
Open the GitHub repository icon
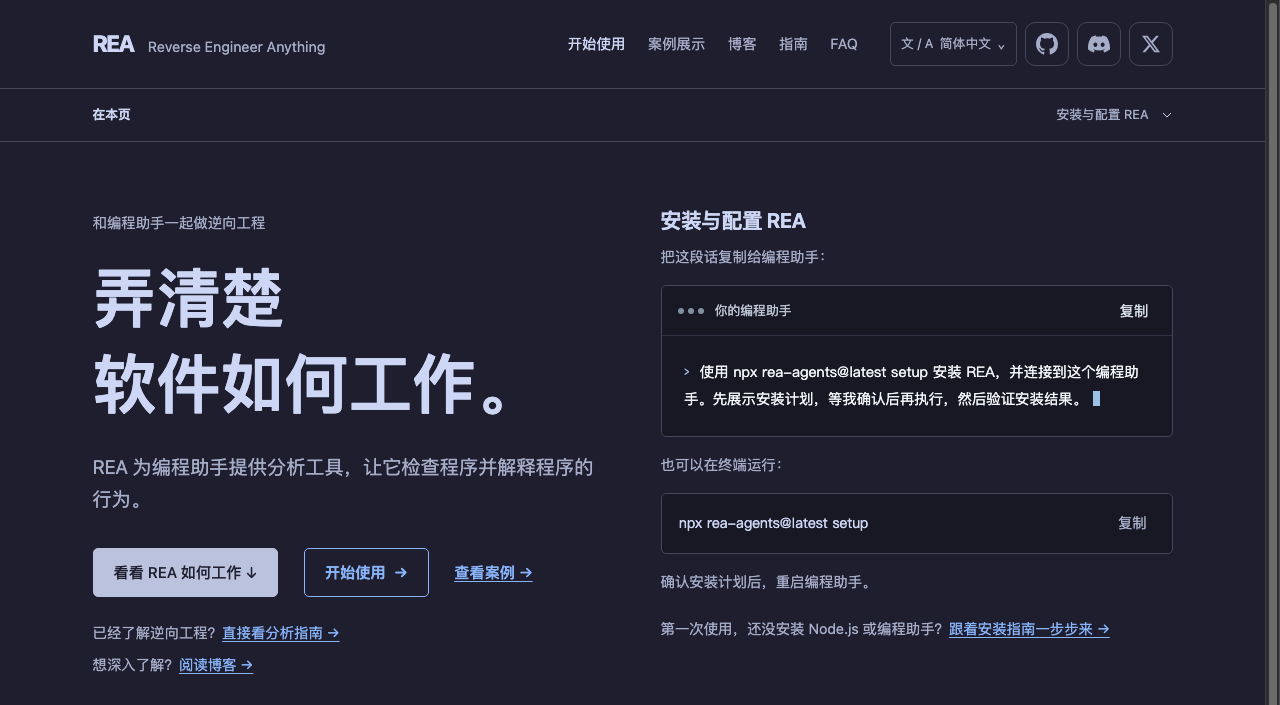1047,44
